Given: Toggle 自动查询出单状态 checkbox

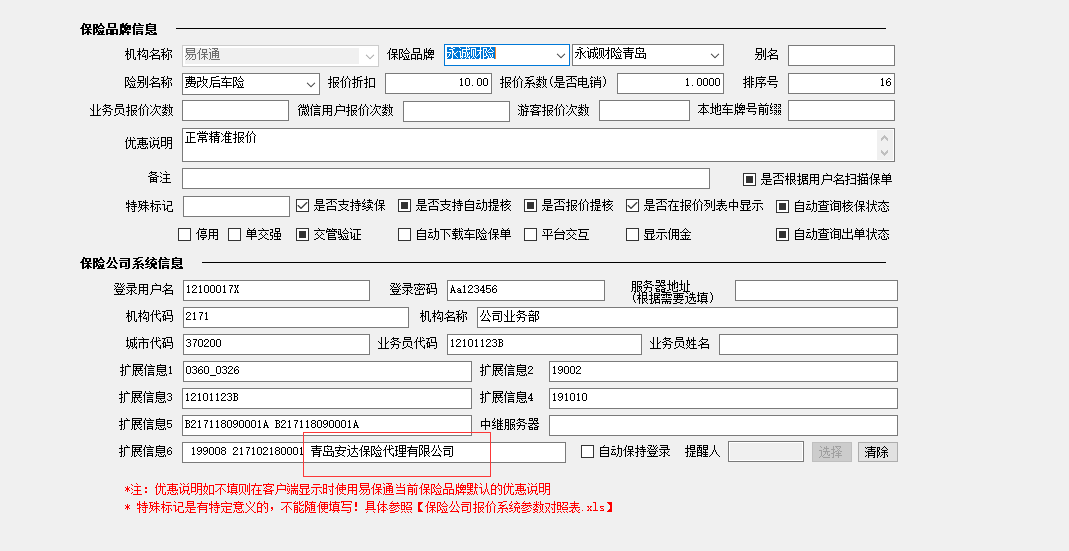Looking at the screenshot, I should [x=783, y=235].
